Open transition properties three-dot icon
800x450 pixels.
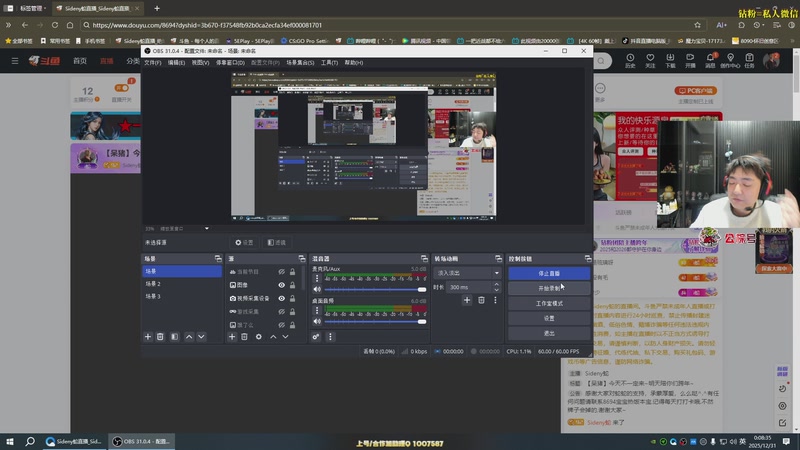(x=495, y=300)
